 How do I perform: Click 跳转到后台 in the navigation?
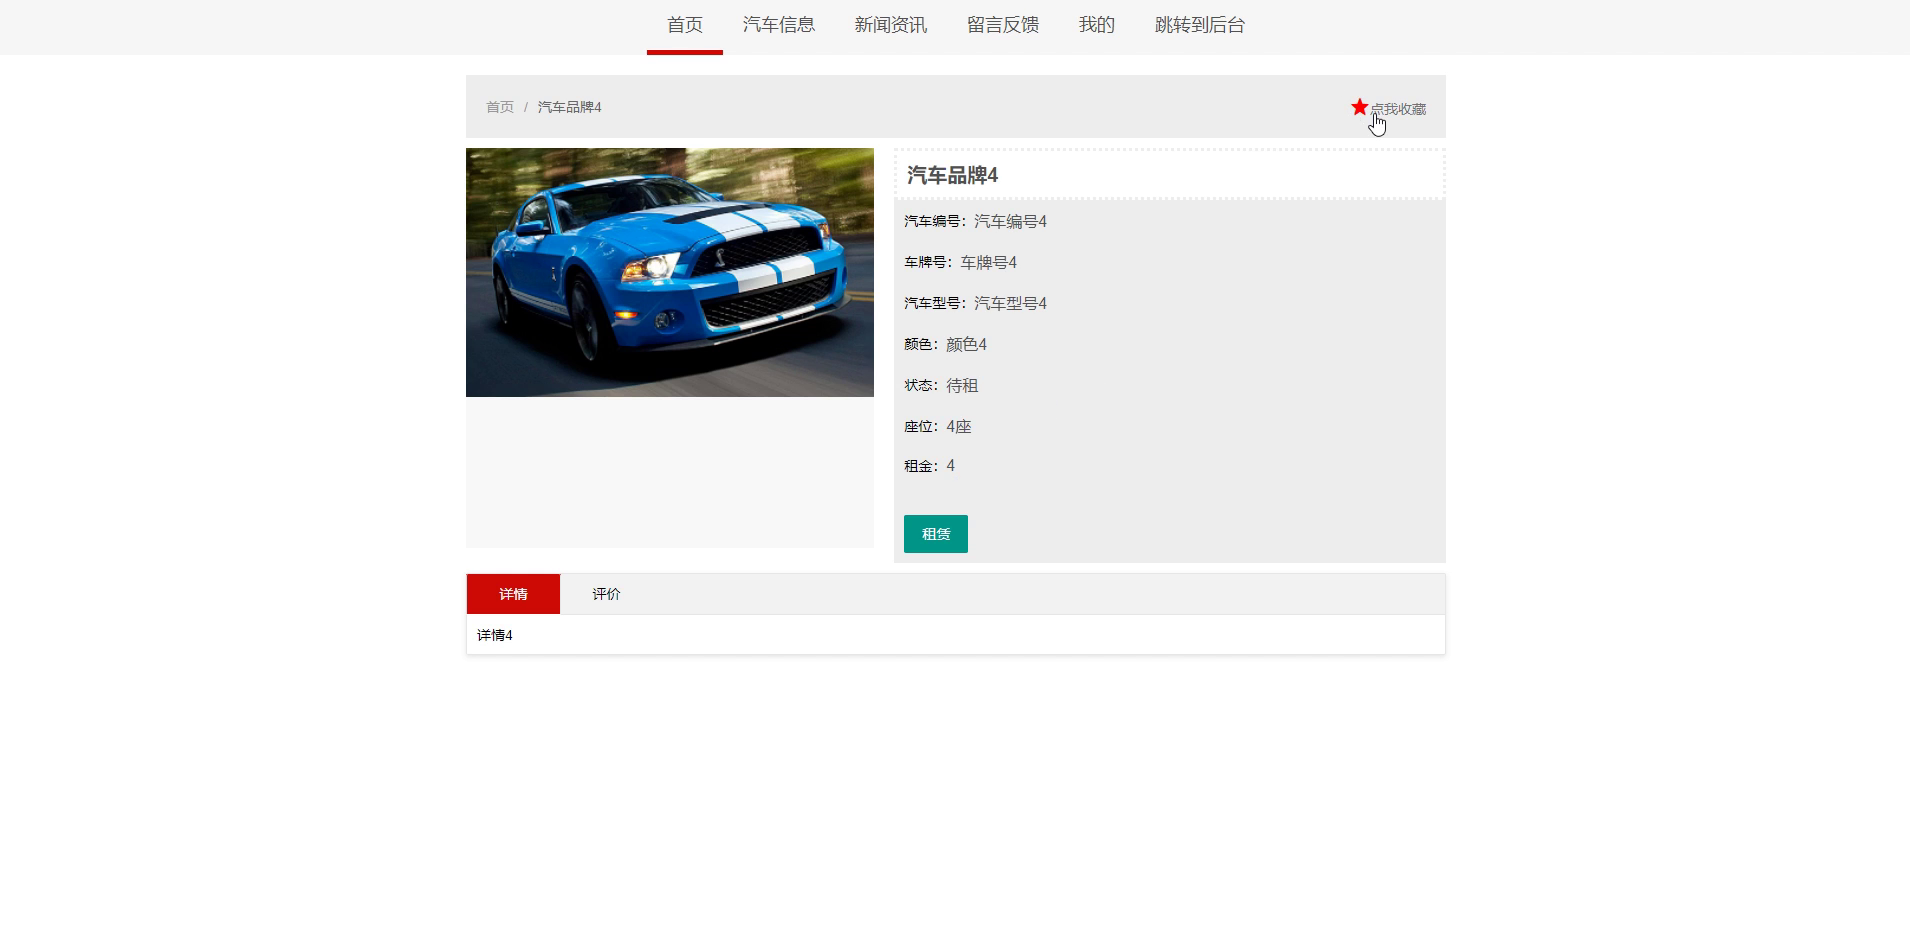point(1200,25)
